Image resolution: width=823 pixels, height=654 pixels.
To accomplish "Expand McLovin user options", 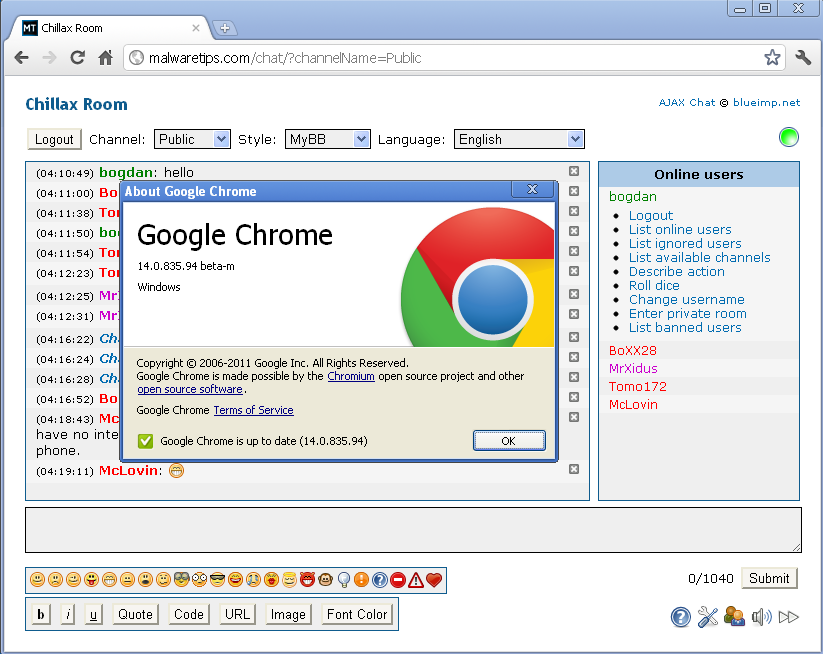I will coord(633,405).
